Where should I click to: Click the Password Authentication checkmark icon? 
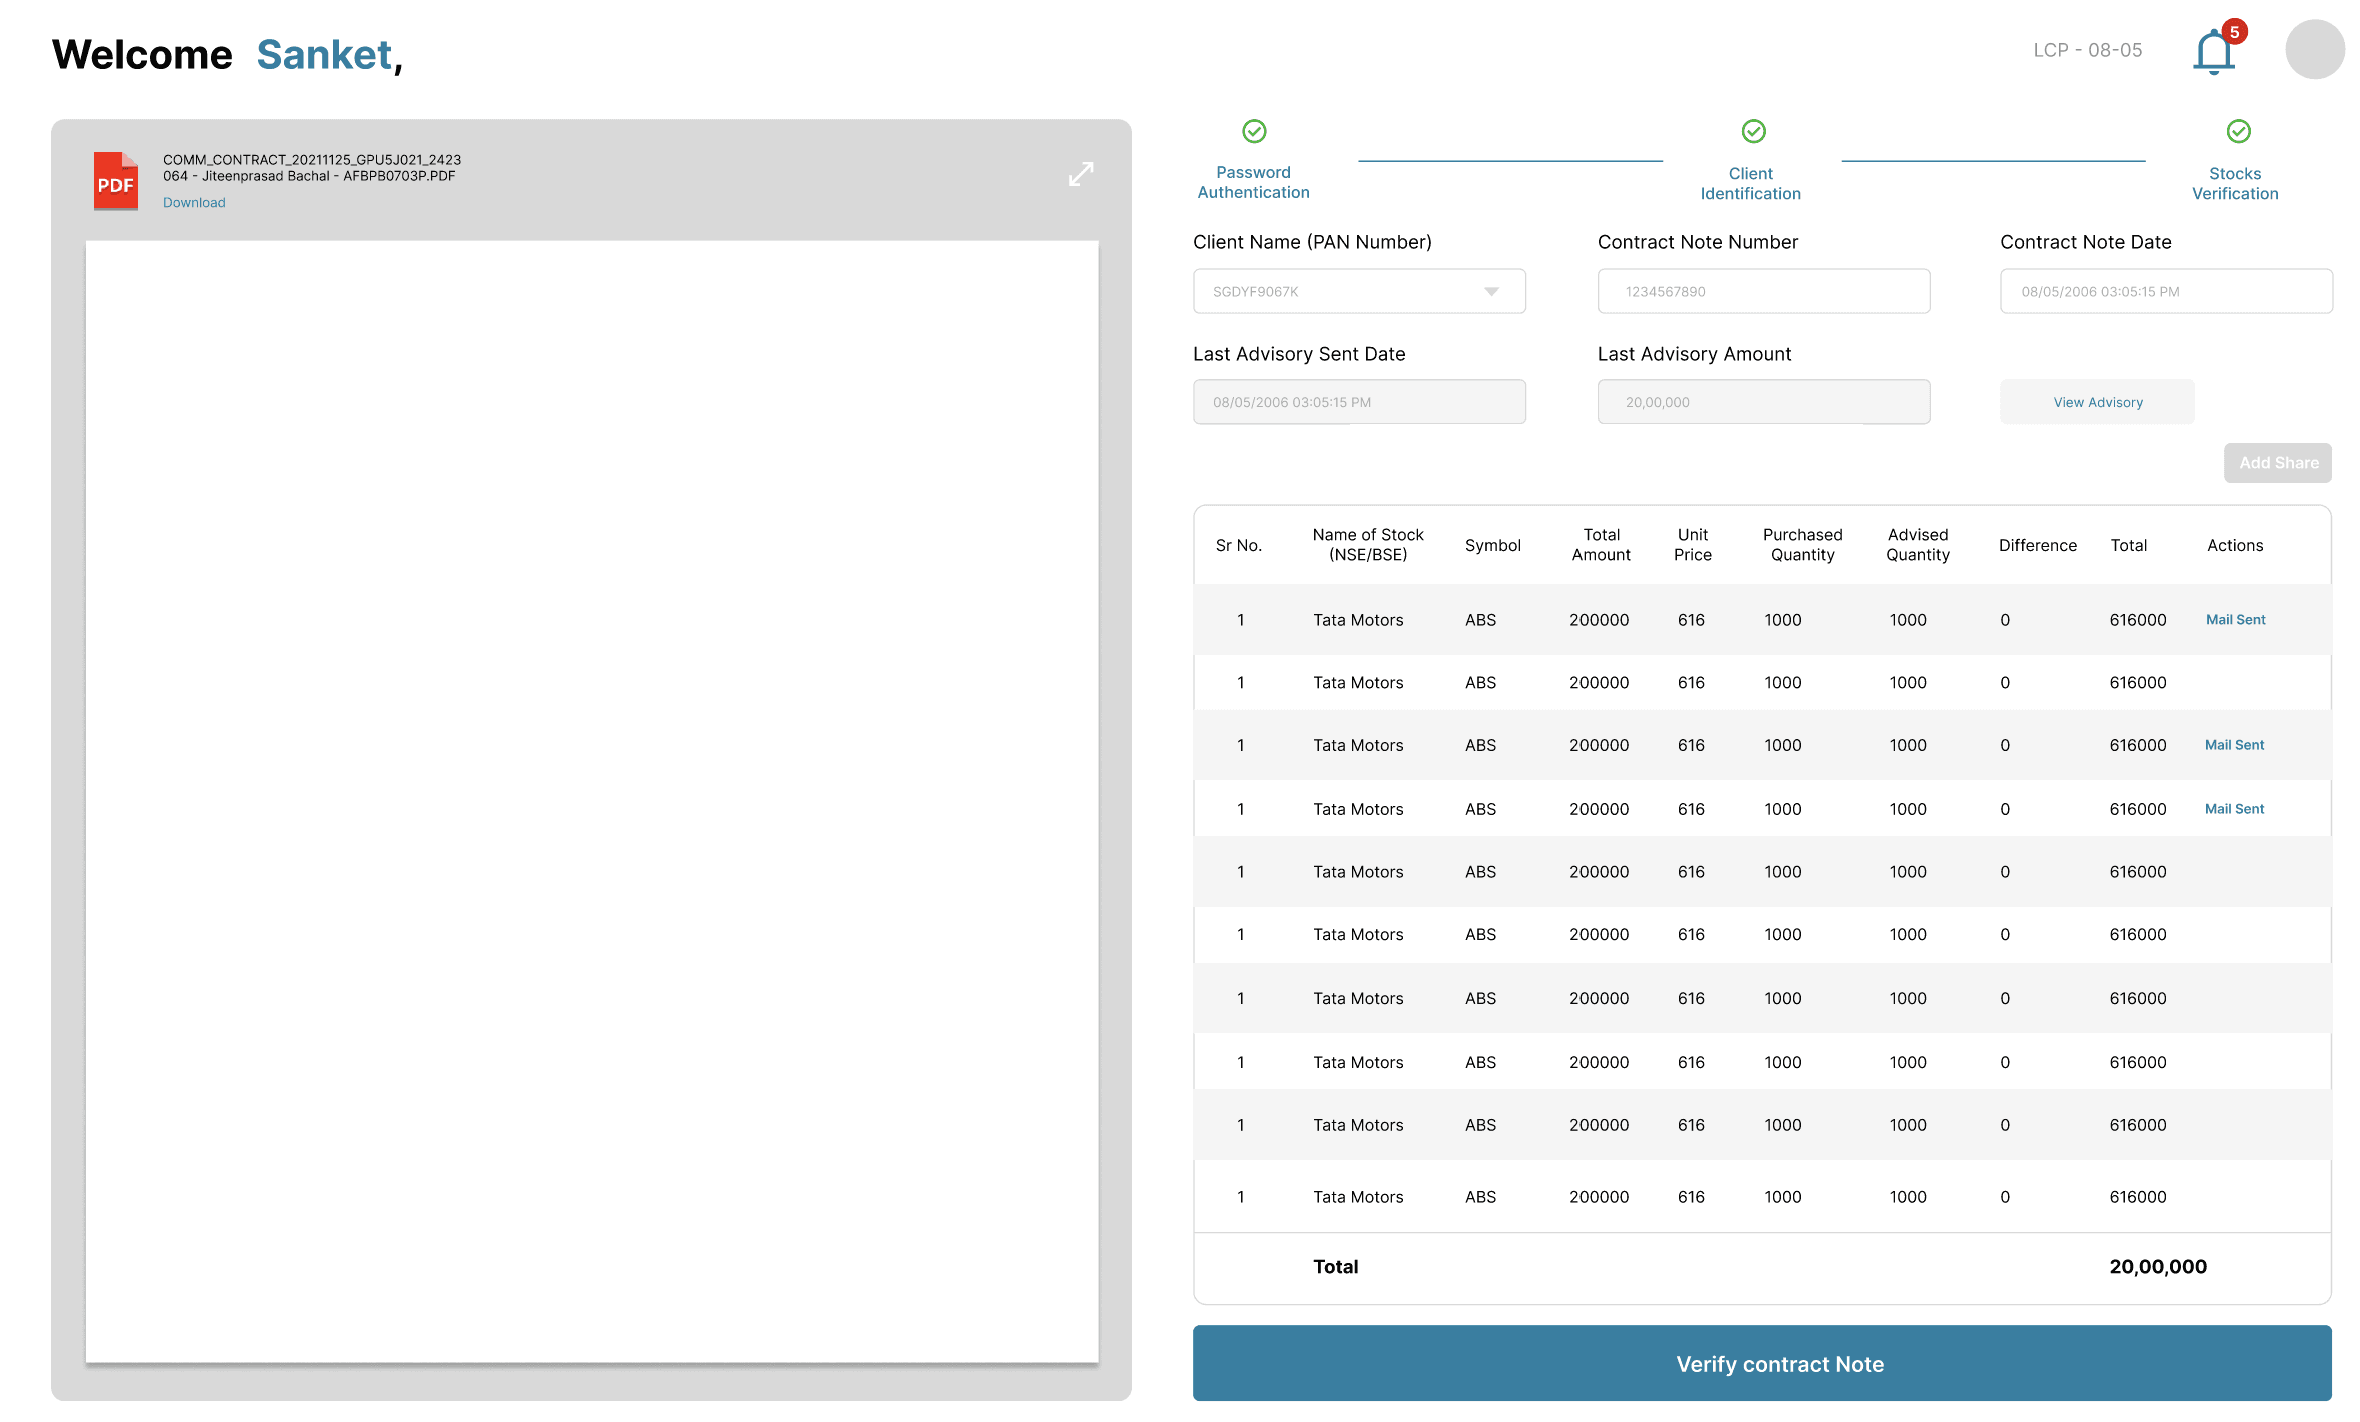point(1254,131)
